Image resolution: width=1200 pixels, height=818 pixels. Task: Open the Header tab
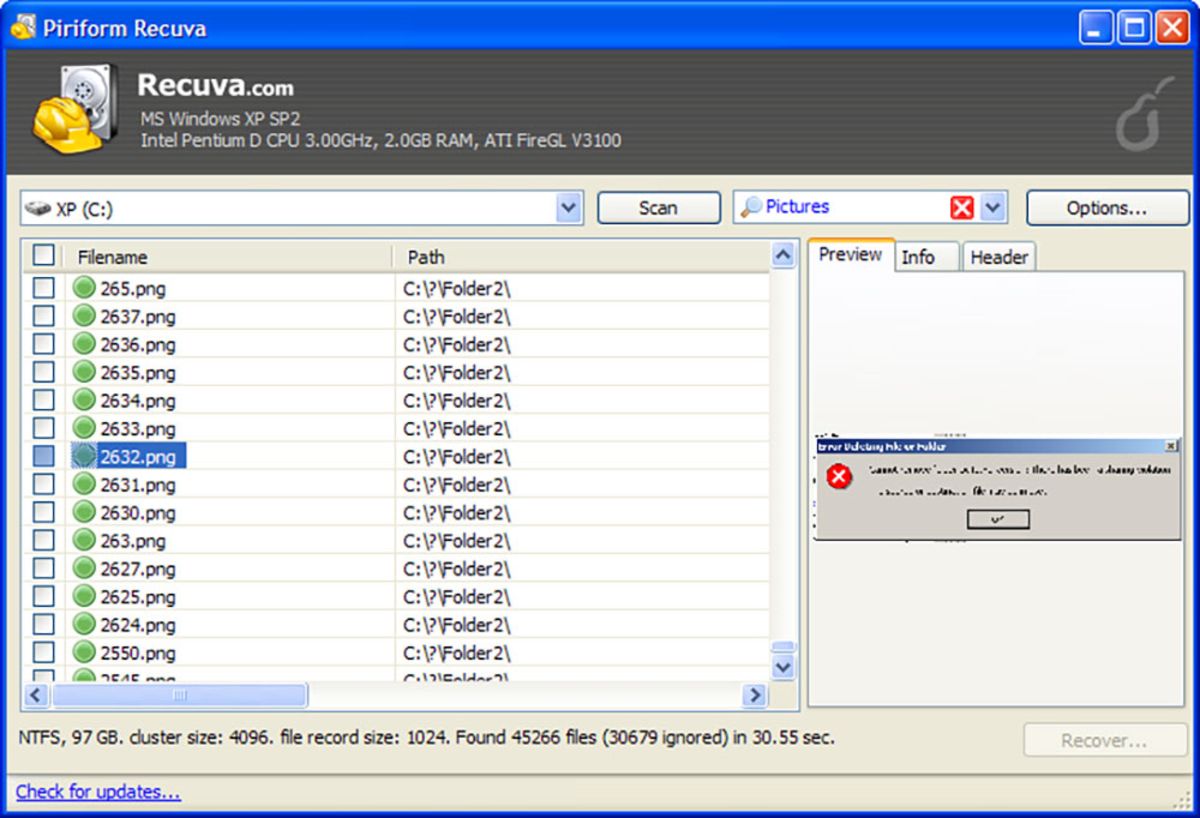coord(999,257)
